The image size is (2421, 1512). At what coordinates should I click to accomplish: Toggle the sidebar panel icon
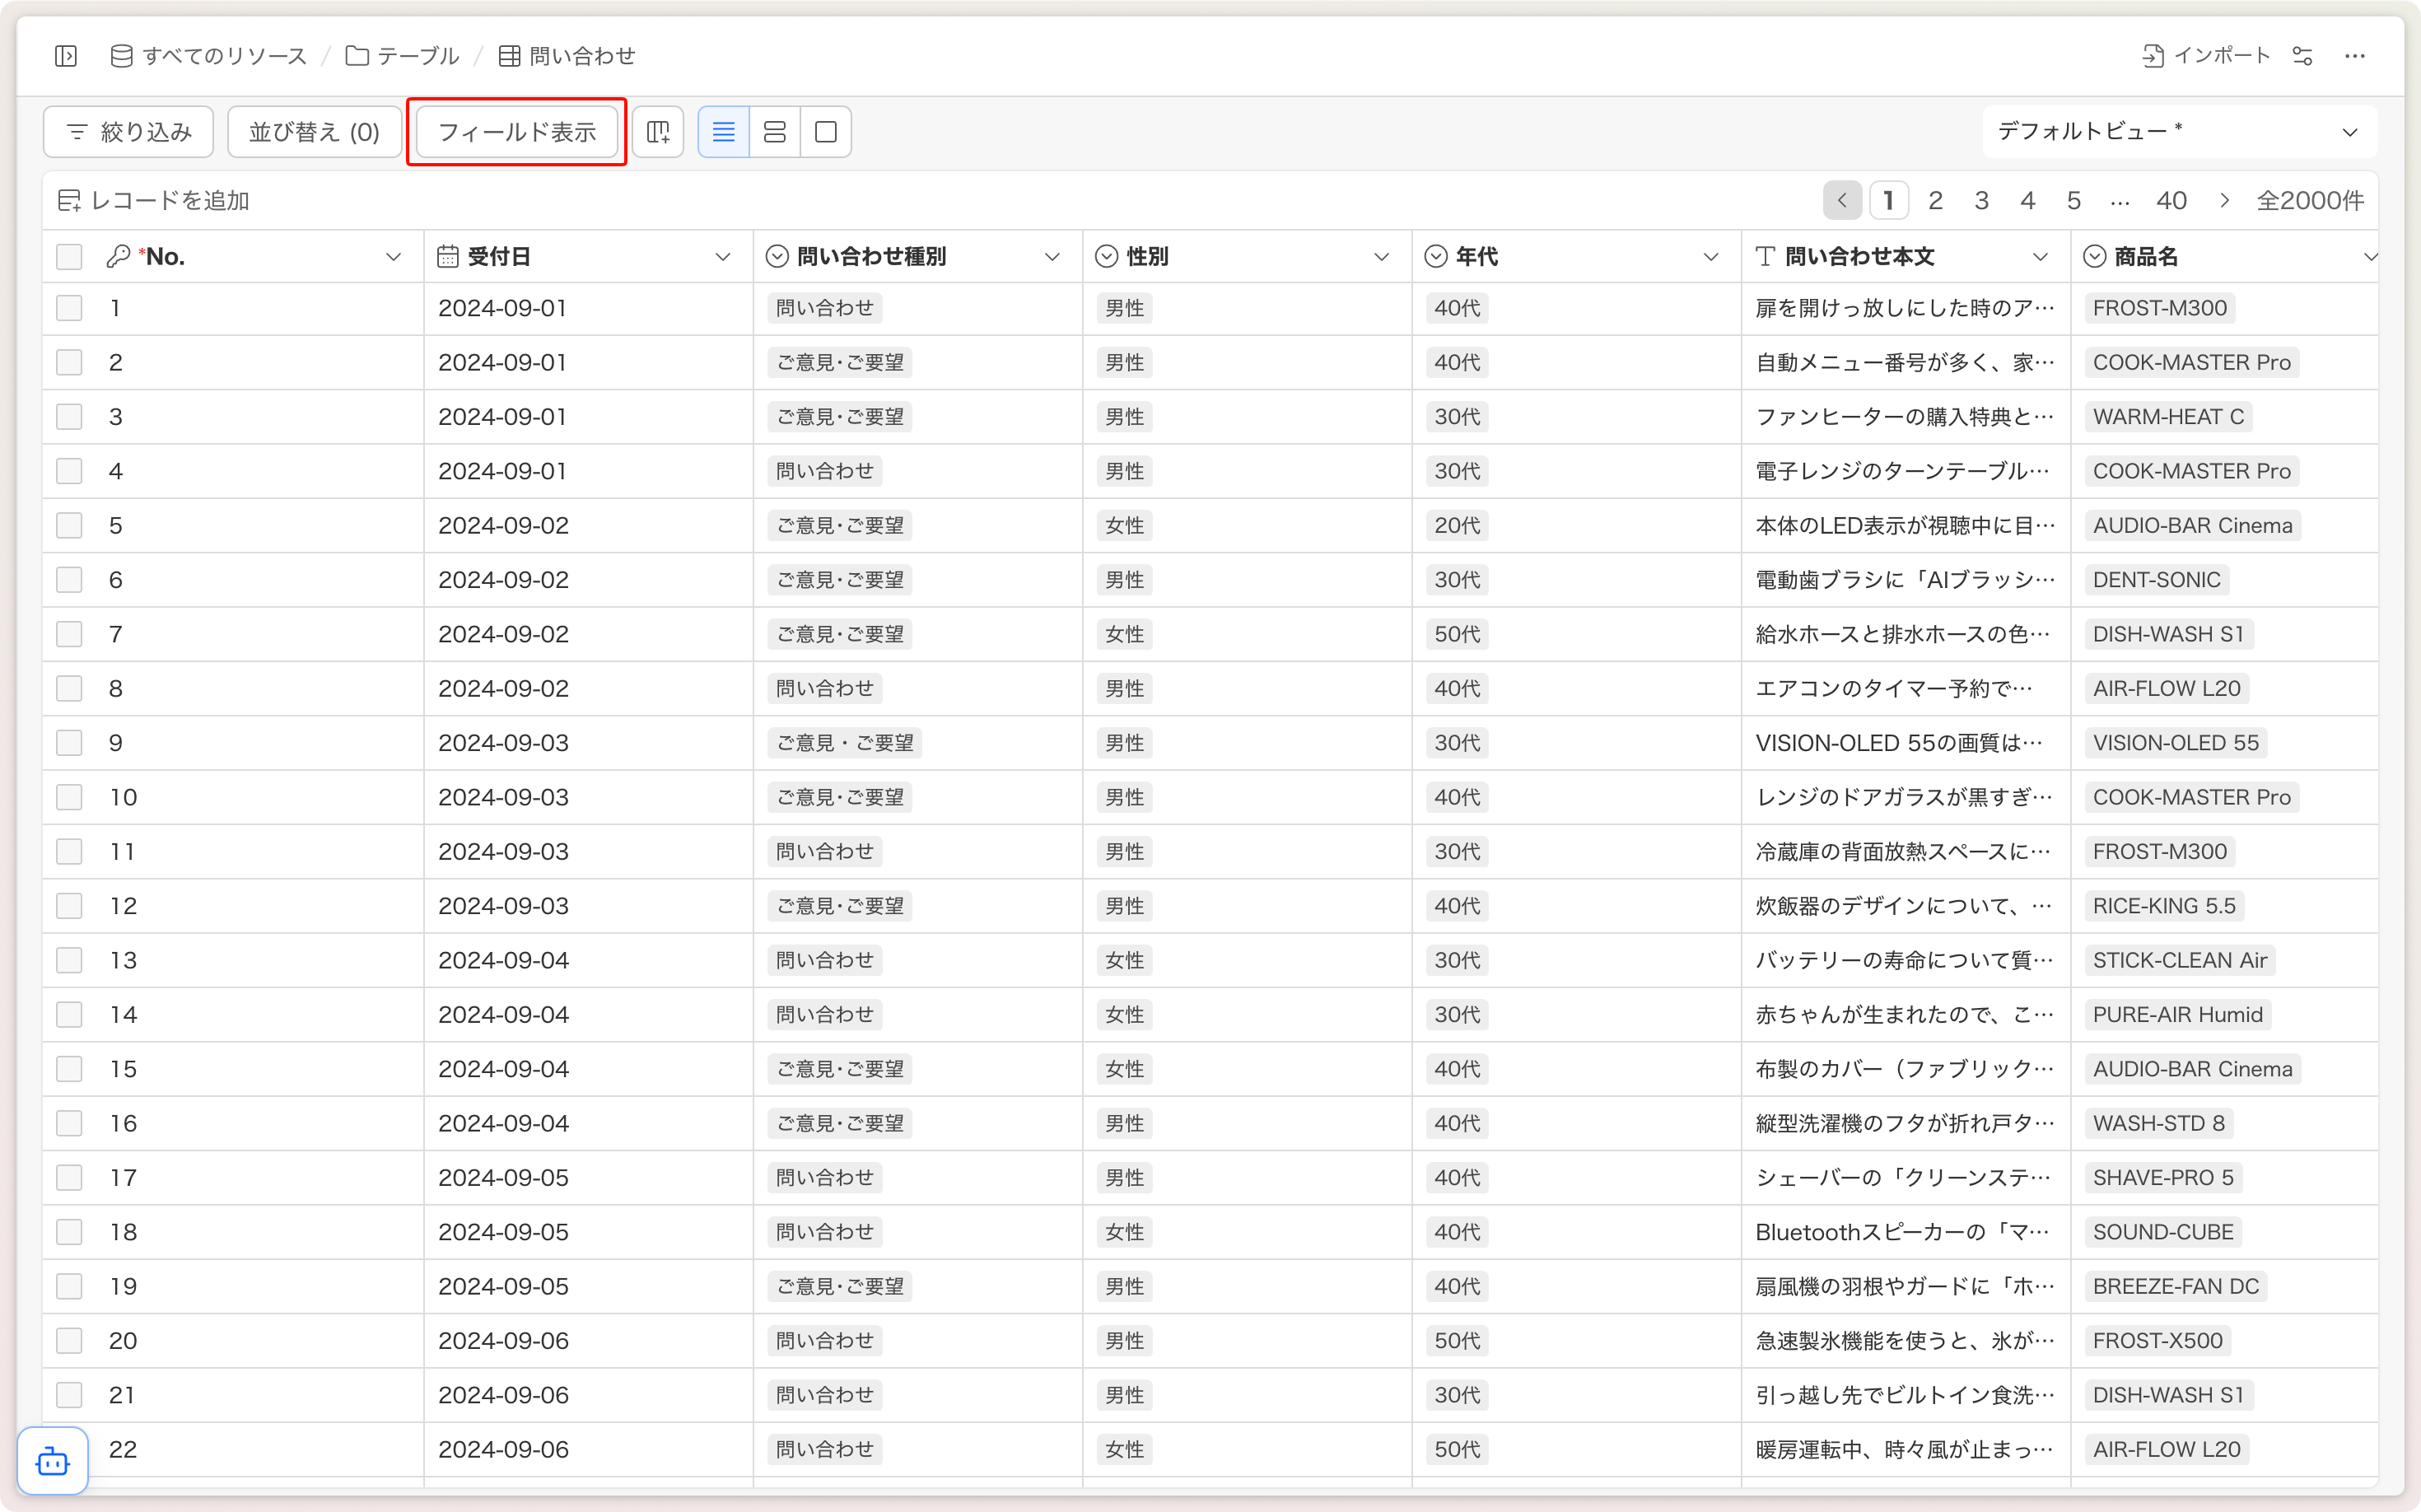coord(66,56)
